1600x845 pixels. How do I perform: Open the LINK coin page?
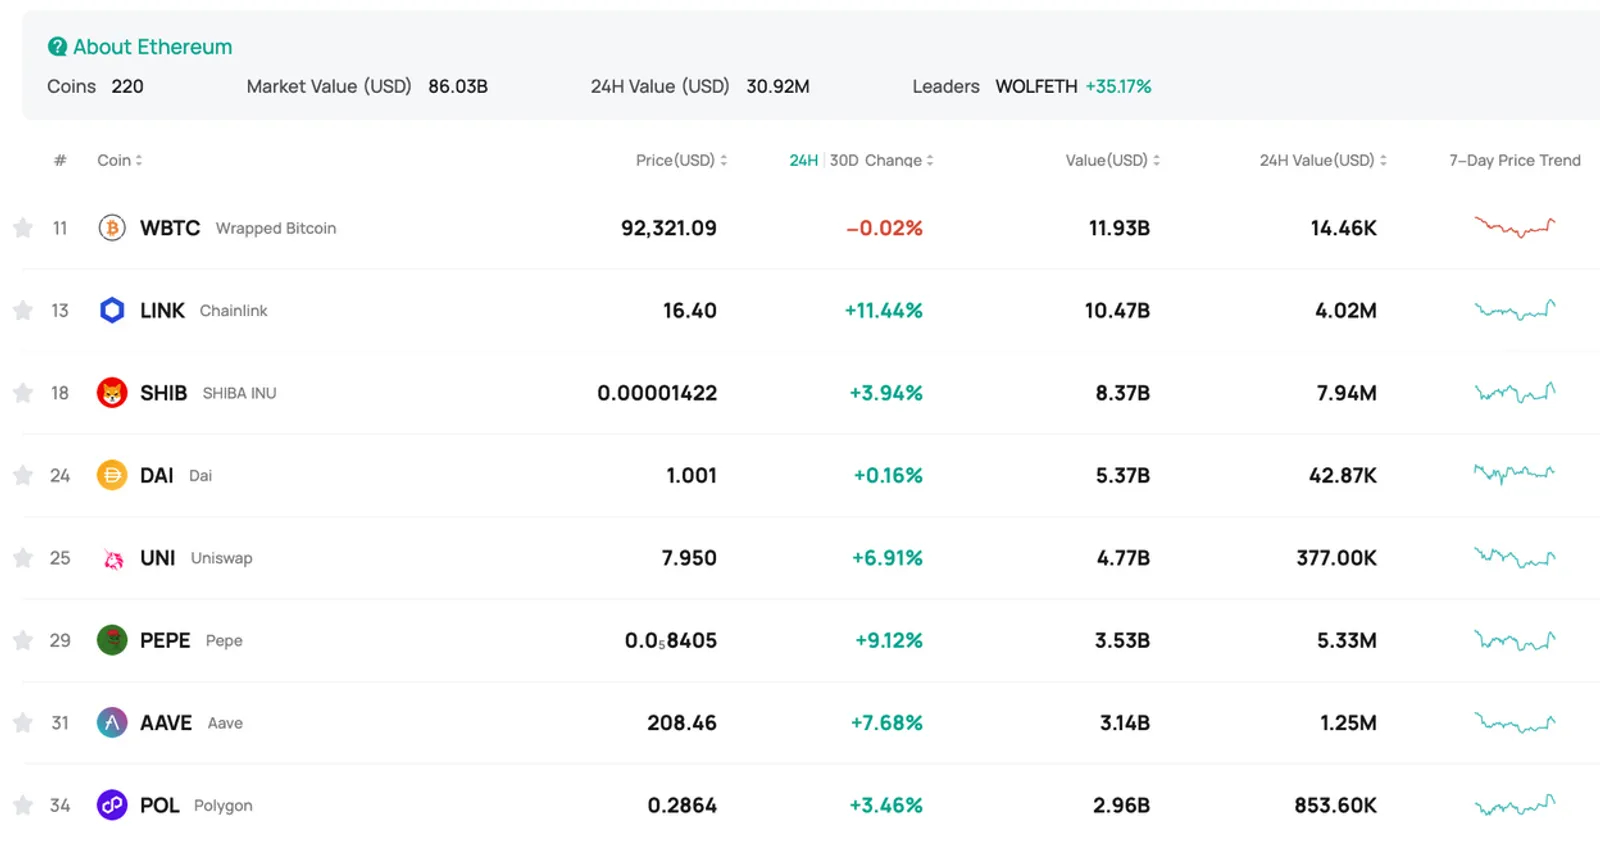[162, 310]
